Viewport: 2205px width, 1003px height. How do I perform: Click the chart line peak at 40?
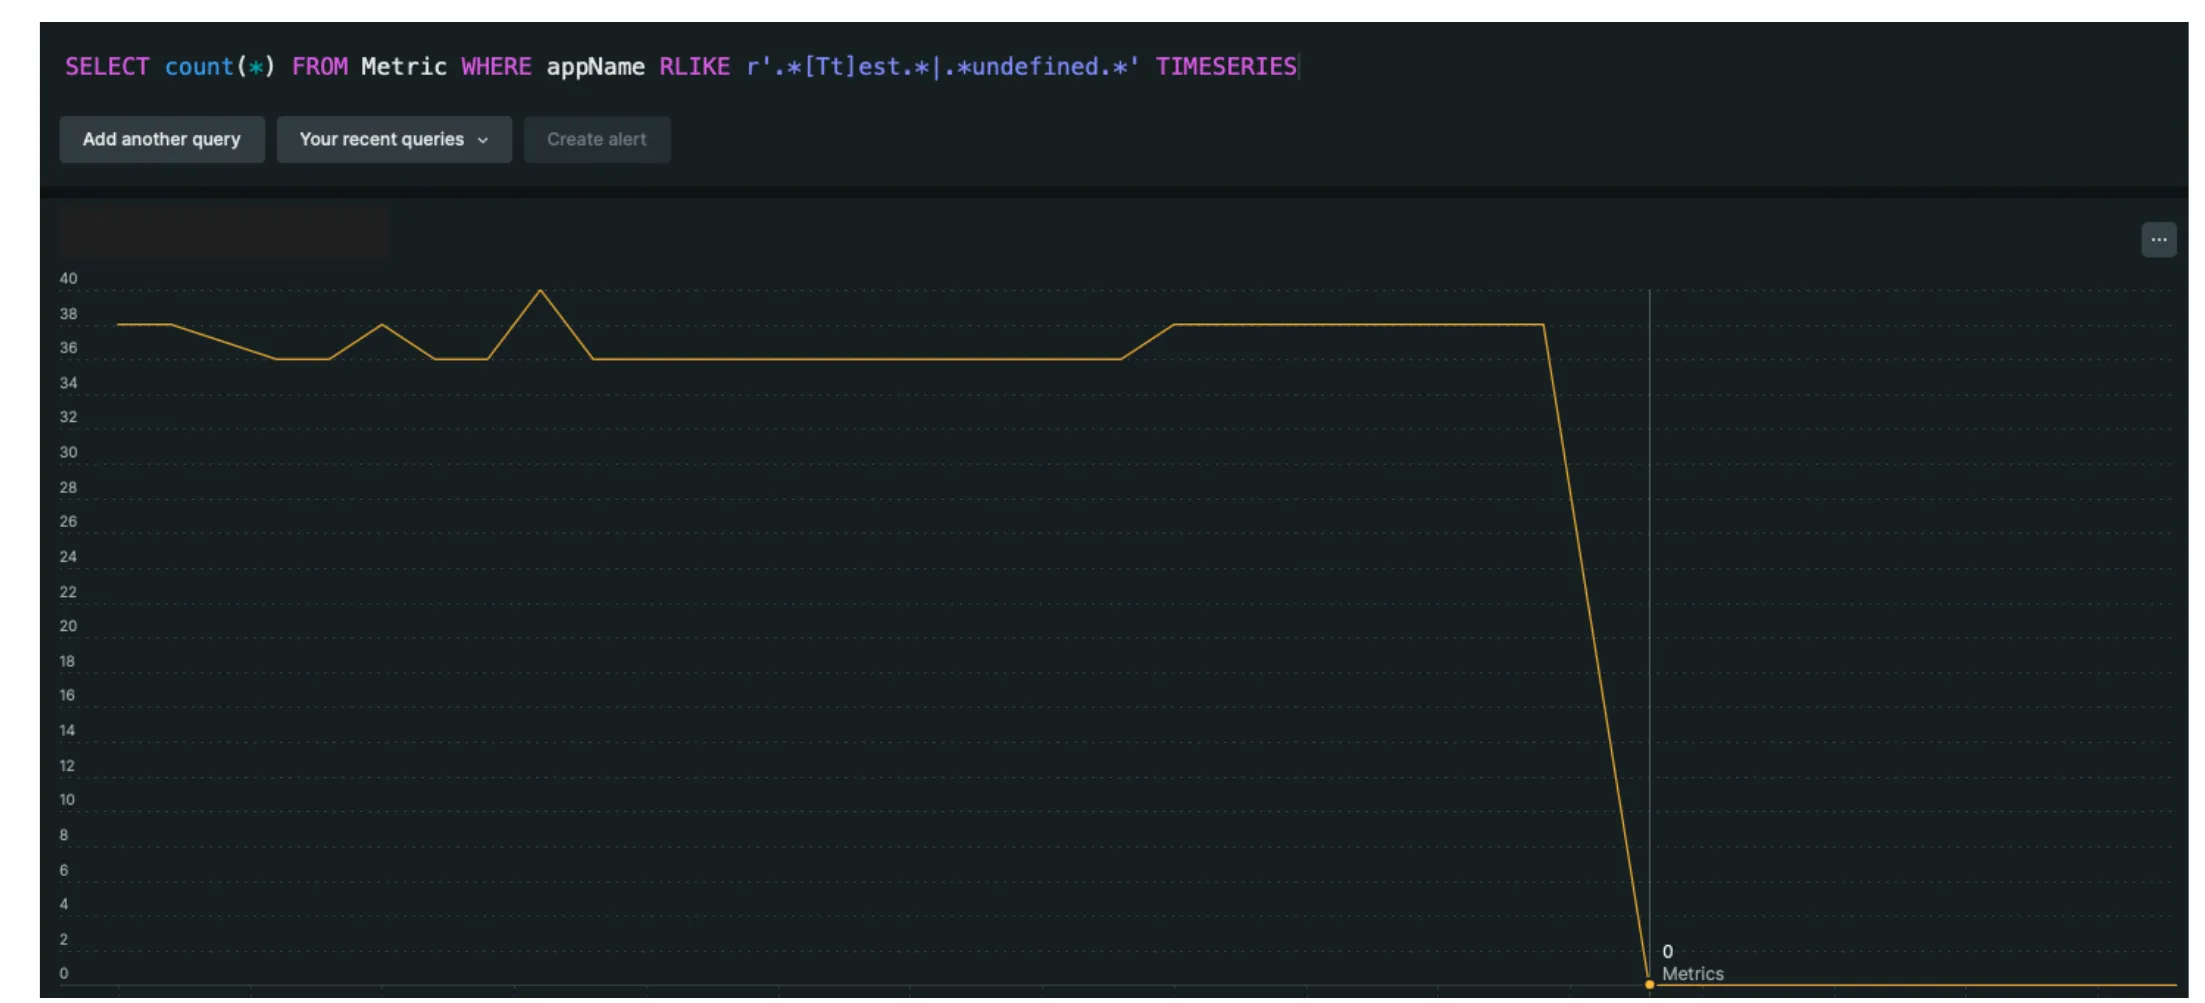540,291
